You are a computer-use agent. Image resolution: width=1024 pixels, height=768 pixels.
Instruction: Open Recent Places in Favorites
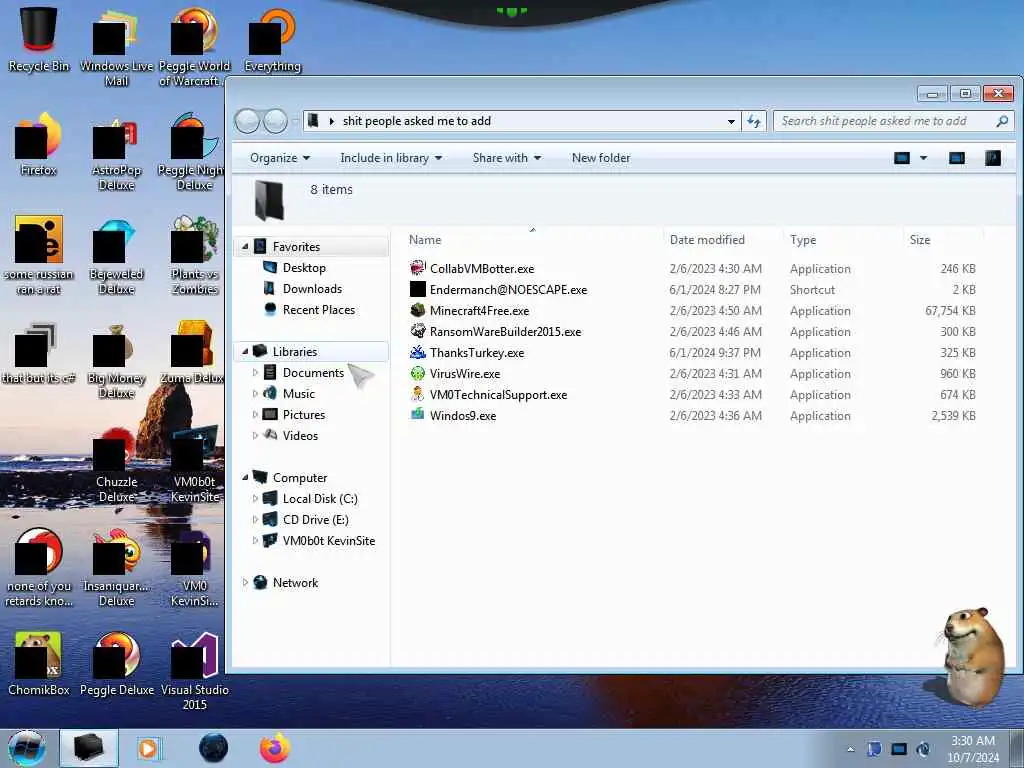(319, 310)
